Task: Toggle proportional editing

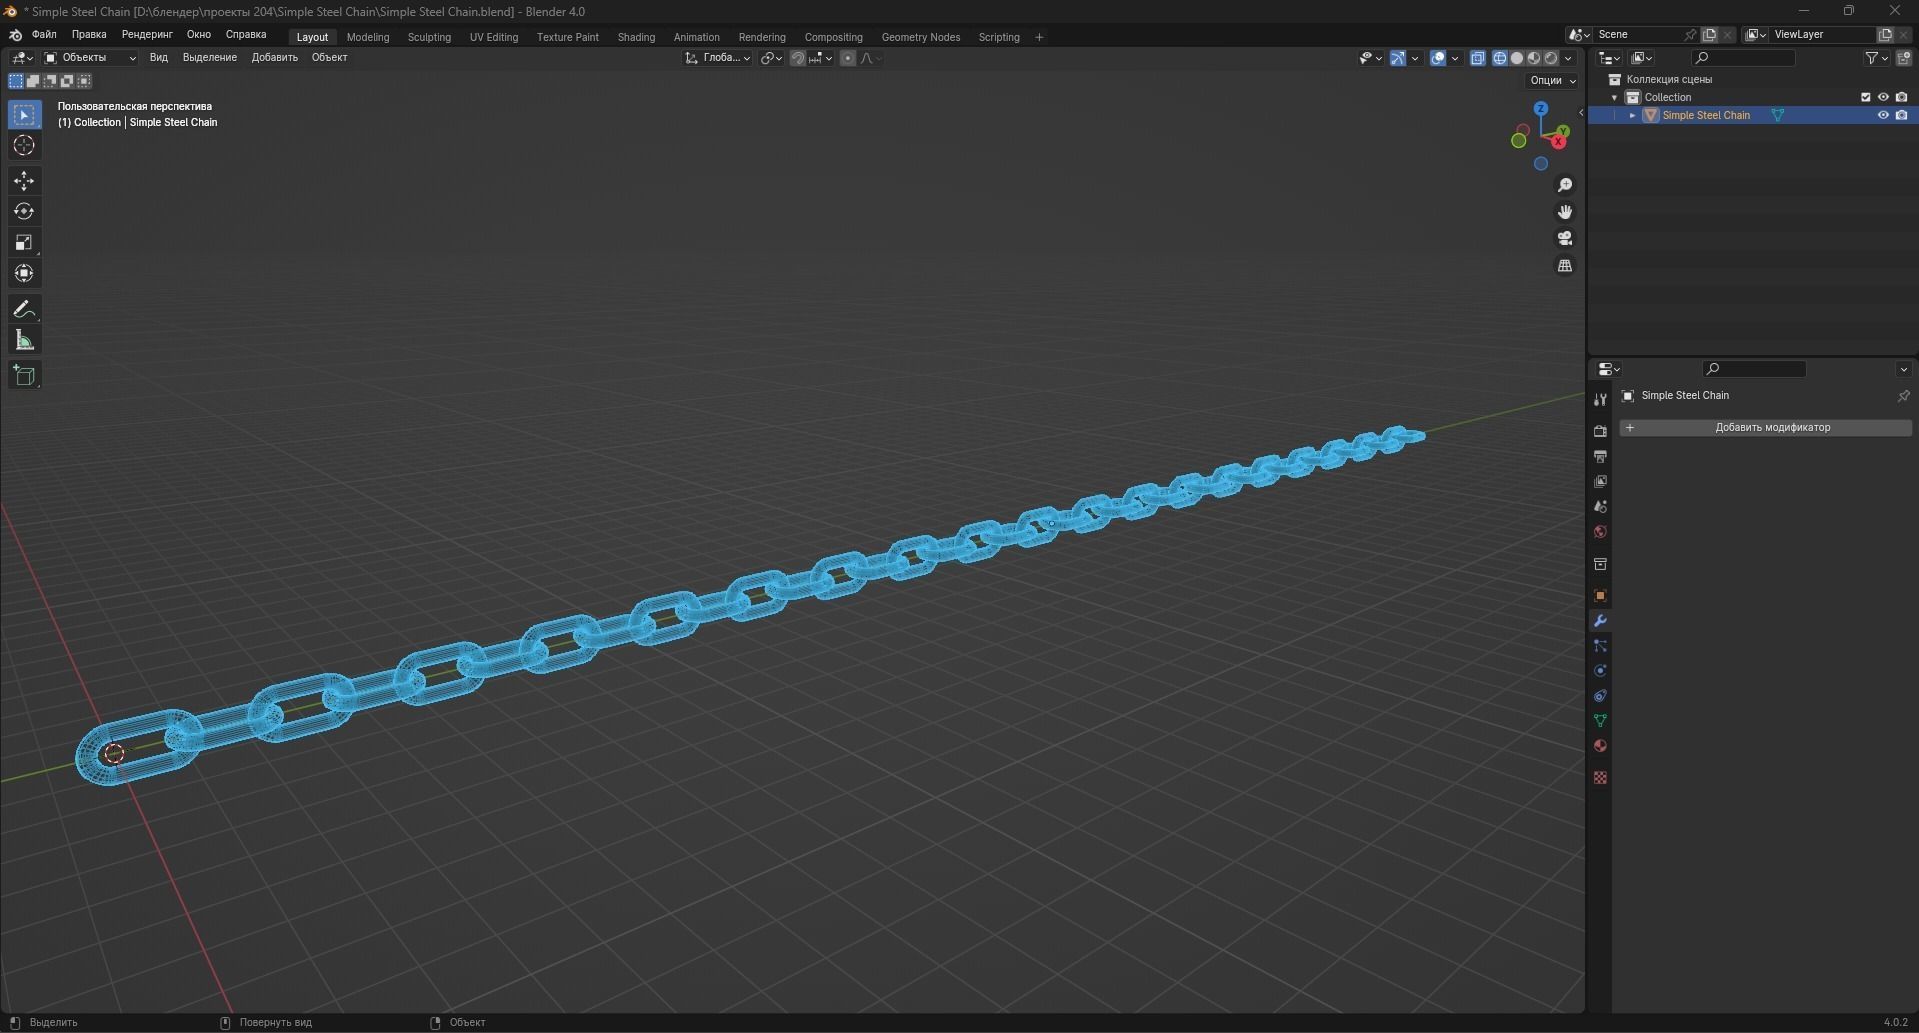Action: (x=848, y=58)
